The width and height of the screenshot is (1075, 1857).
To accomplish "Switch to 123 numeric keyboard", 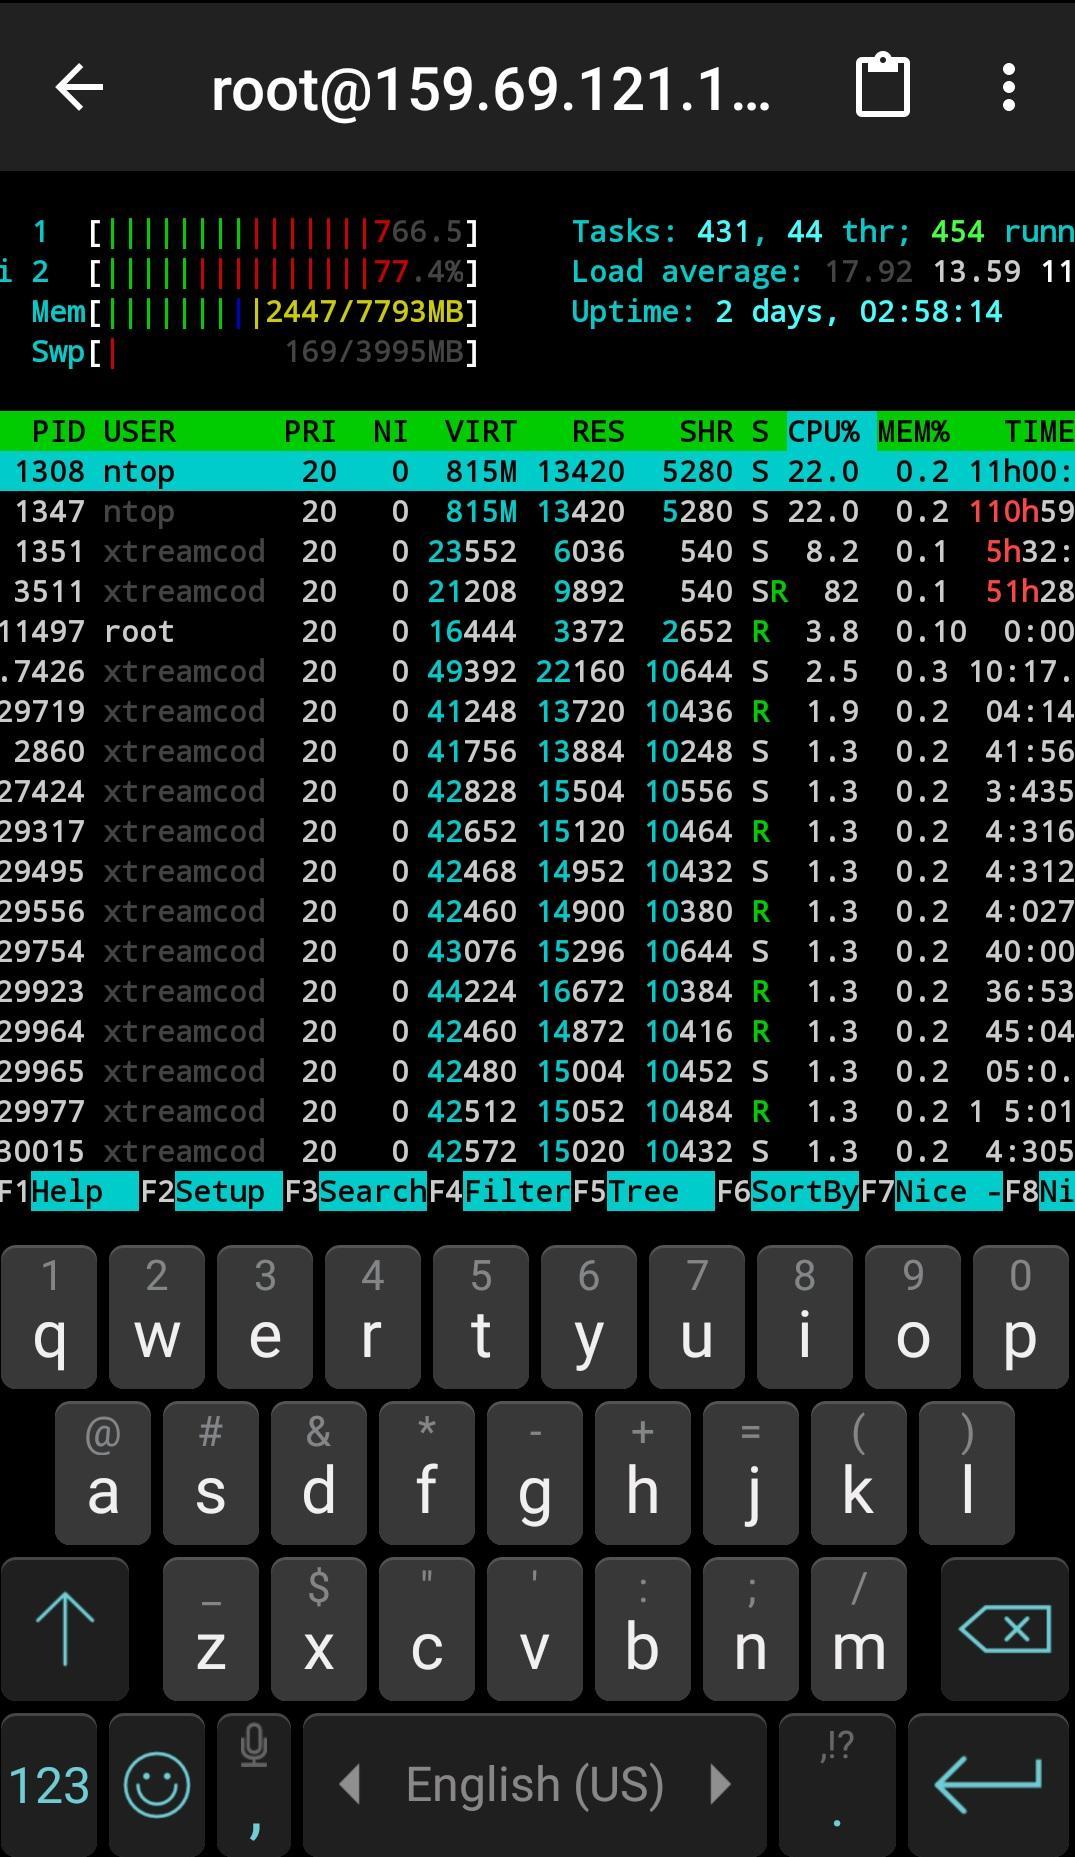I will (49, 1785).
